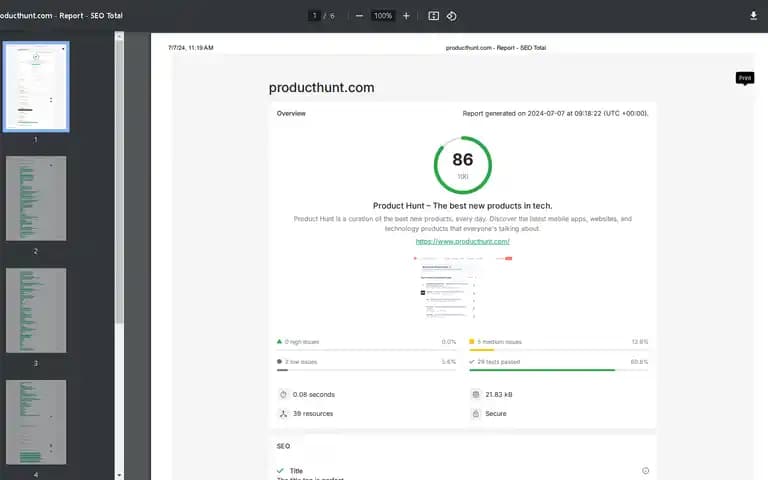The image size is (768, 480).
Task: Click the low issues dot icon
Action: click(279, 361)
